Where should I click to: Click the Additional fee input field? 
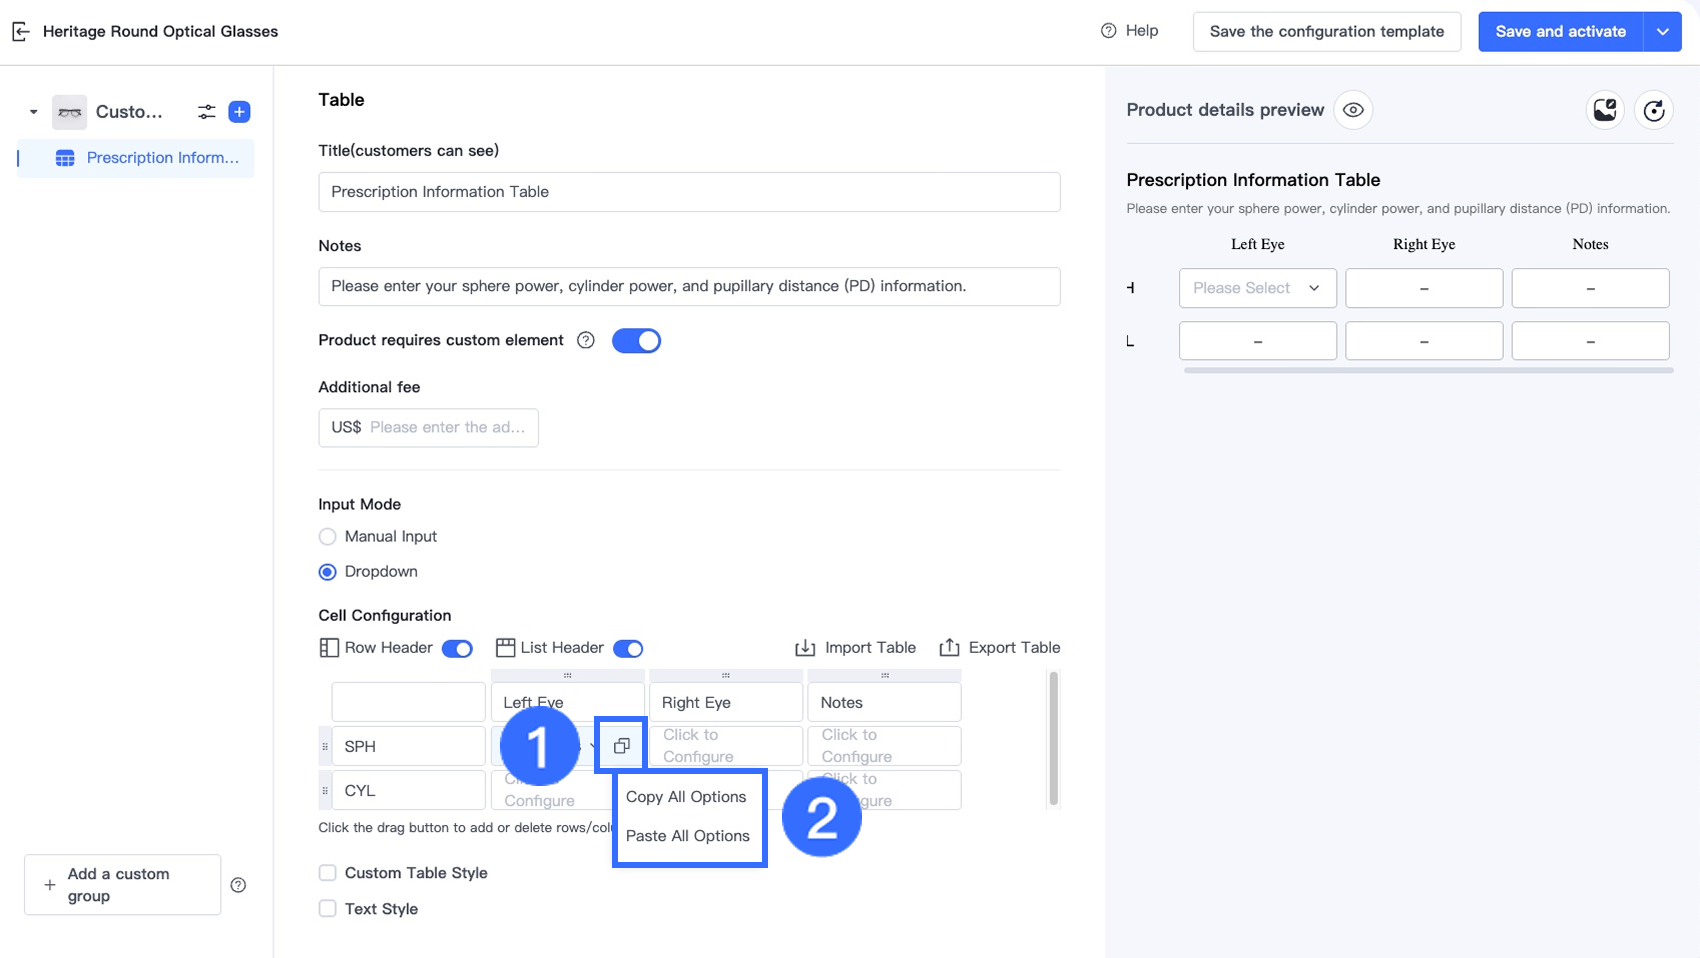coord(446,428)
